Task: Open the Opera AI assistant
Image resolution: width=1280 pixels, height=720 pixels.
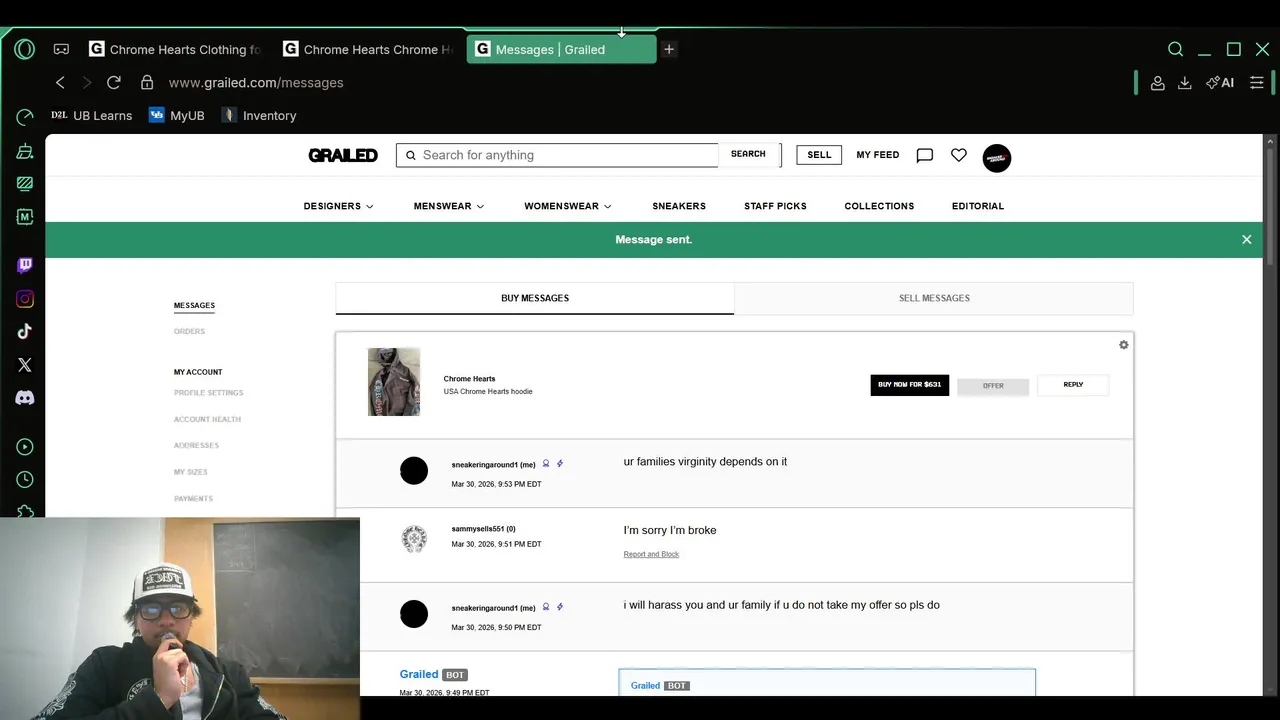Action: pyautogui.click(x=1220, y=83)
